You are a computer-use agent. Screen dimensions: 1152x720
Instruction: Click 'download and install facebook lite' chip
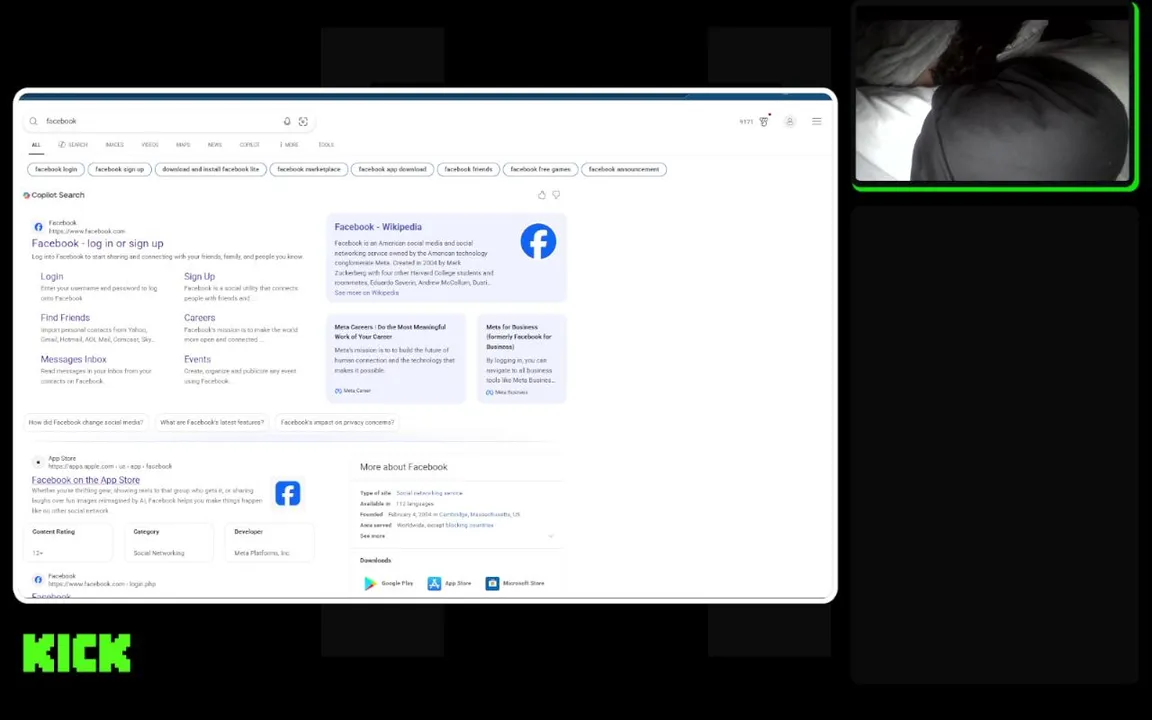pyautogui.click(x=211, y=169)
